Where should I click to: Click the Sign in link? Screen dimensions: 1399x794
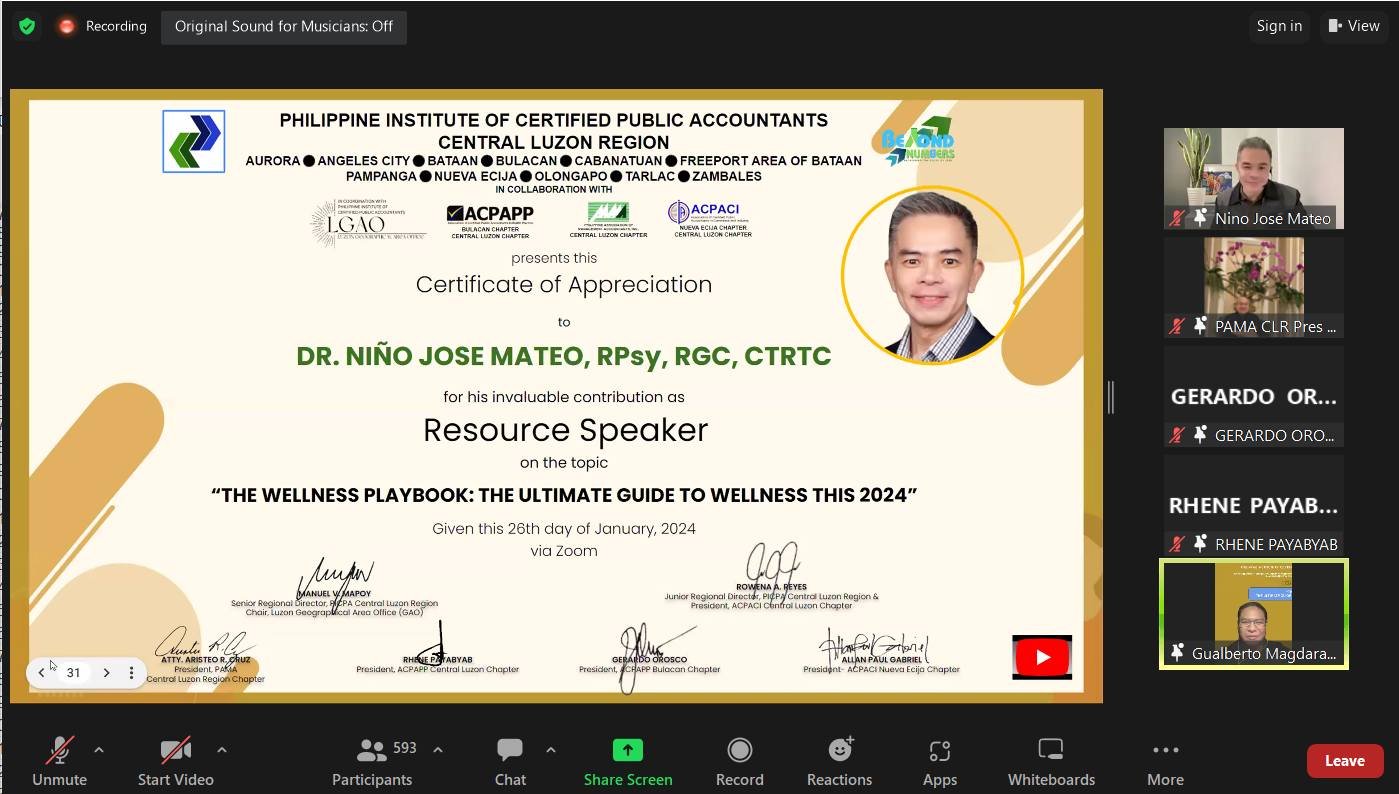tap(1279, 26)
